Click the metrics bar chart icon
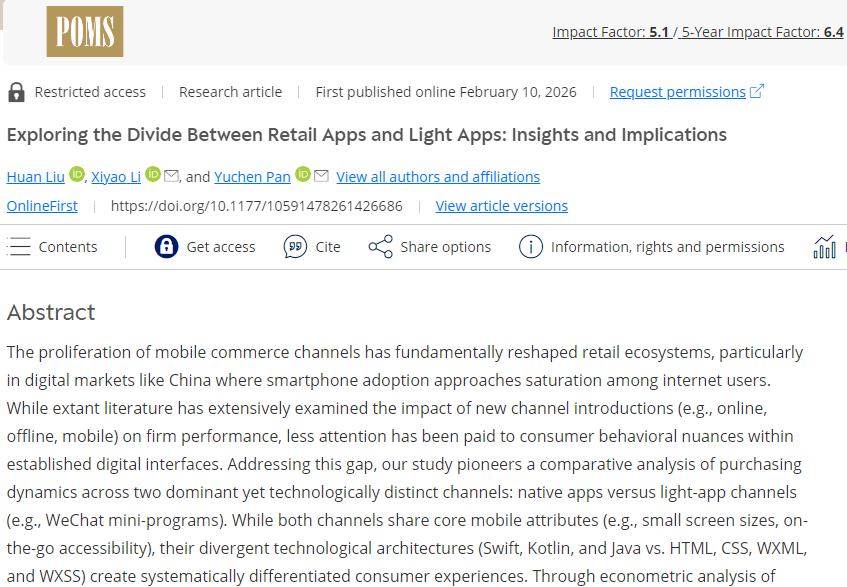Image resolution: width=847 pixels, height=587 pixels. (x=825, y=247)
